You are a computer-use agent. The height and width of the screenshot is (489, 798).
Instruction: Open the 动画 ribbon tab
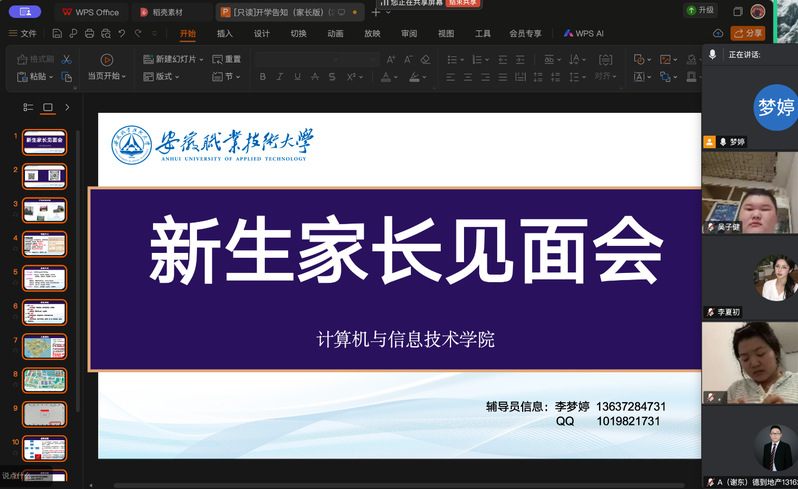click(335, 33)
